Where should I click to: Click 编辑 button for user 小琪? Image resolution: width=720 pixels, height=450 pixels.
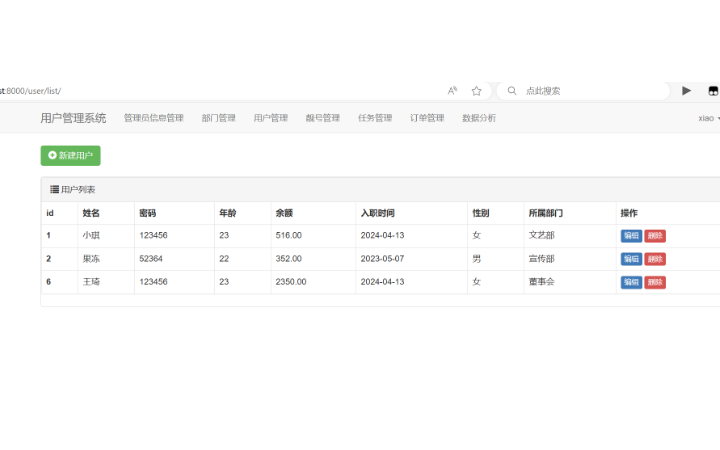(631, 236)
